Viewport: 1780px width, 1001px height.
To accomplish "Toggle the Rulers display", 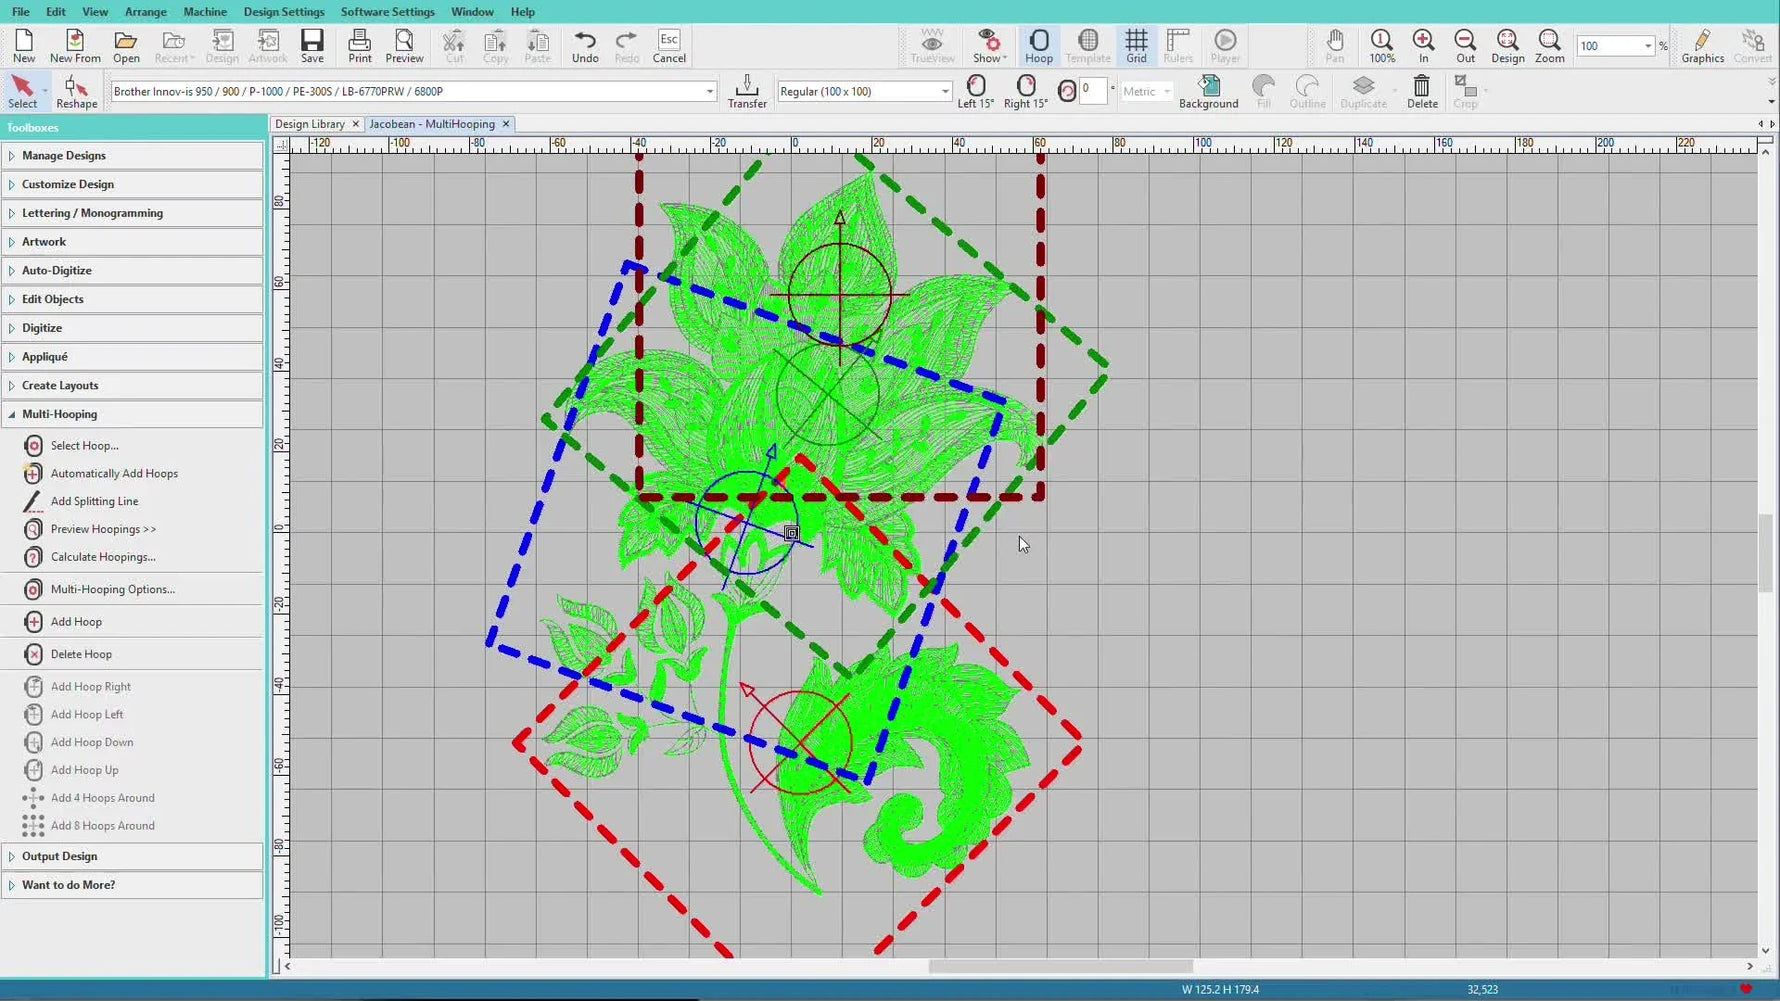I will click(x=1178, y=45).
